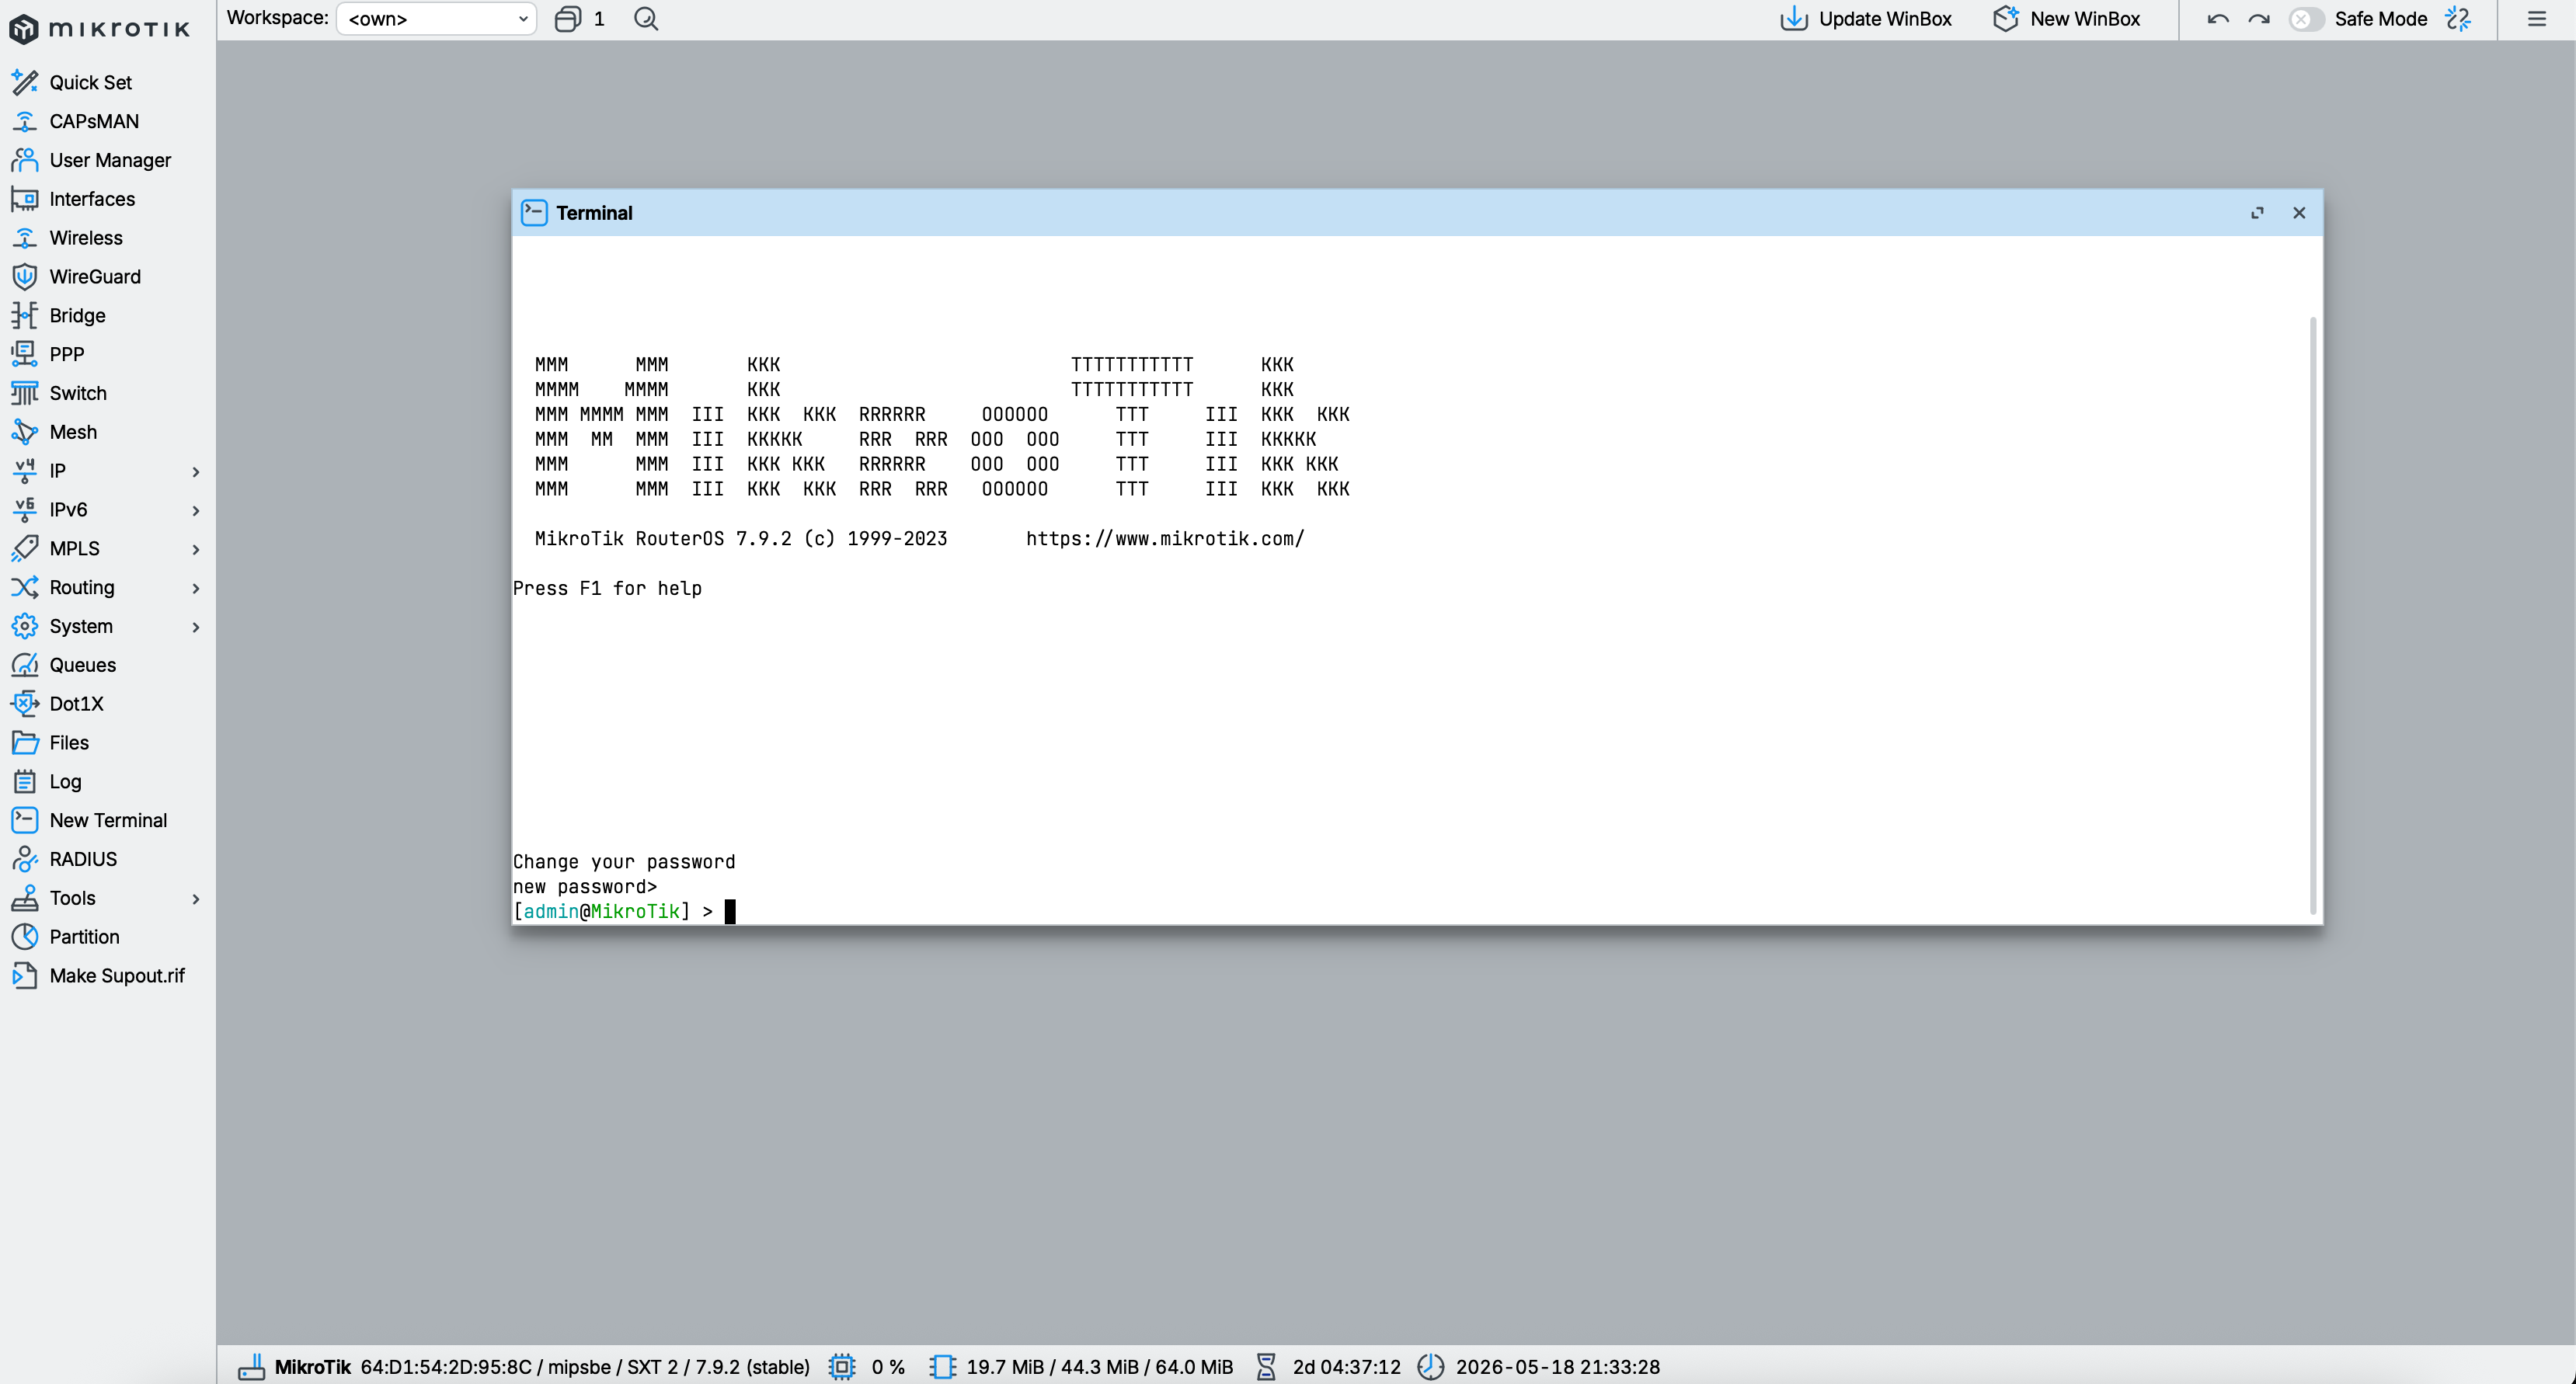Image resolution: width=2576 pixels, height=1384 pixels.
Task: Click the sparkle icon beside Safe Mode
Action: pyautogui.click(x=2458, y=19)
